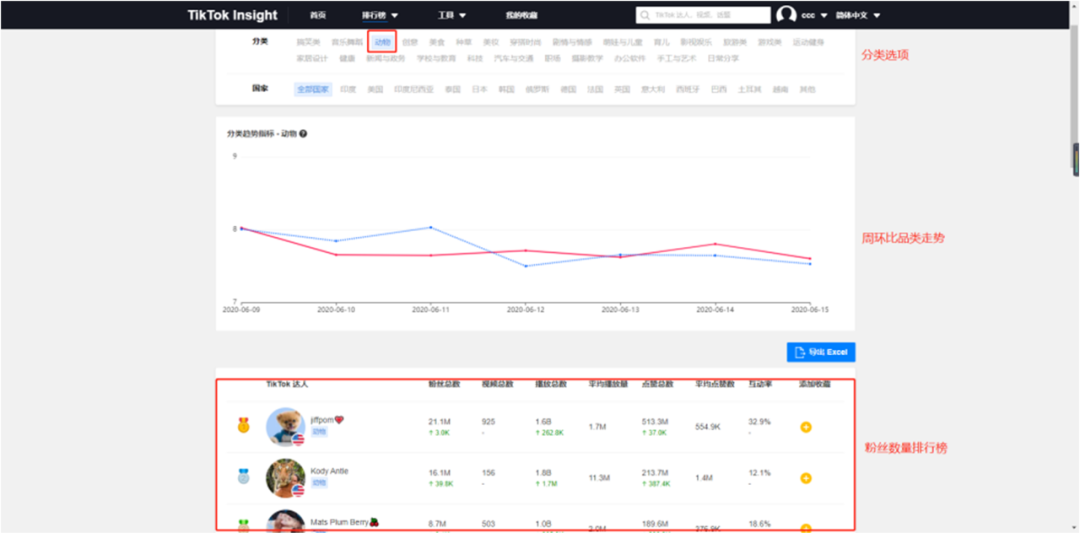Screen dimensions: 1080x533
Task: Go to the 首页 nav item
Action: 317,15
